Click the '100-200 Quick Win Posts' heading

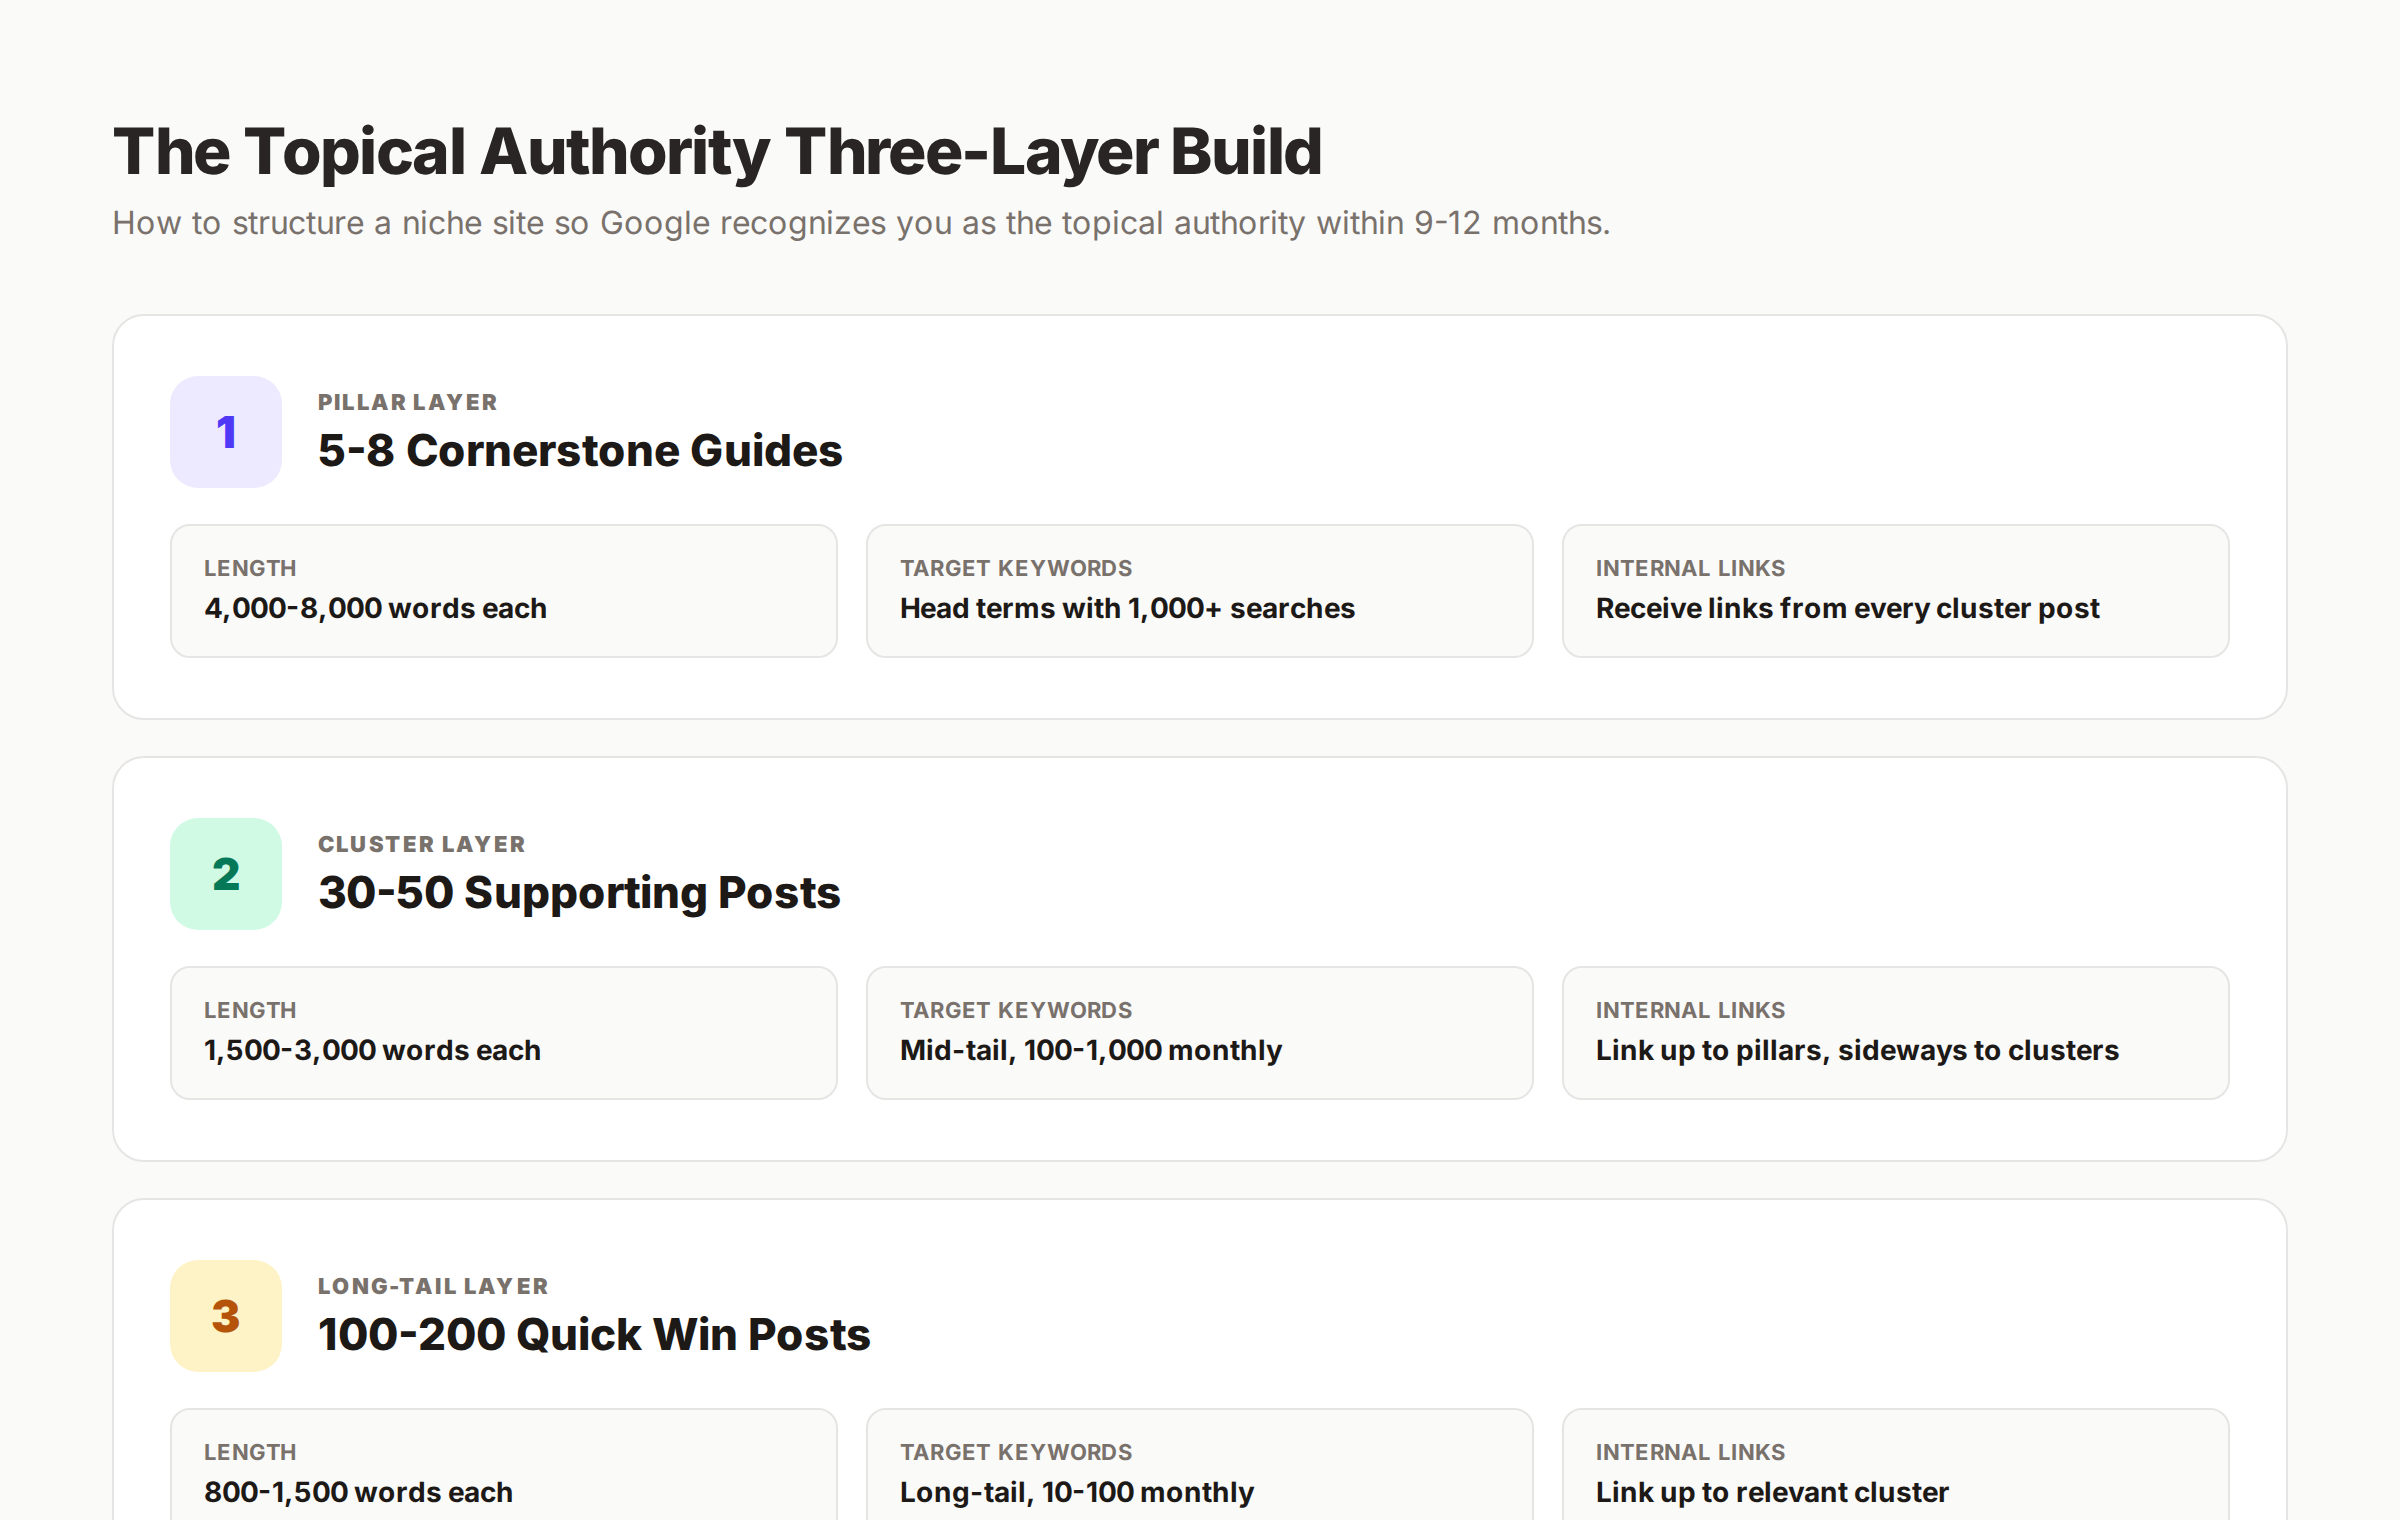[594, 1335]
